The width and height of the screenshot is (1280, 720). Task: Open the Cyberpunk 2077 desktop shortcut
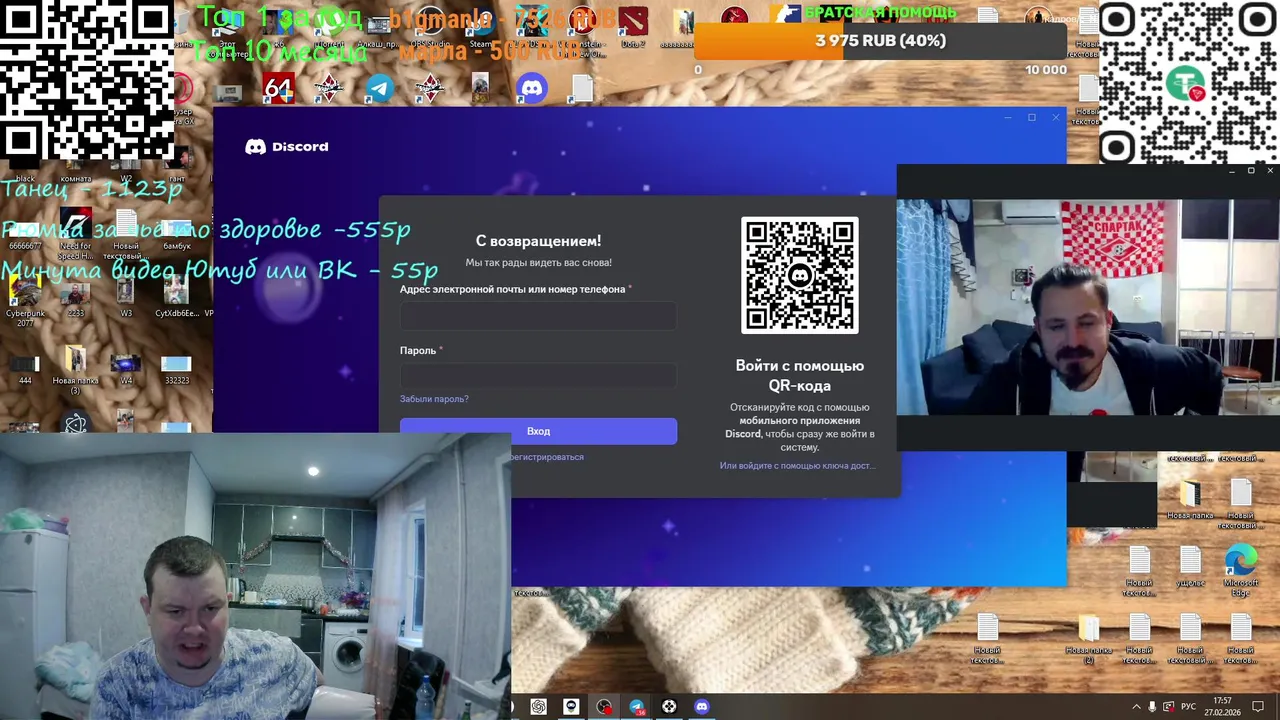pos(25,301)
